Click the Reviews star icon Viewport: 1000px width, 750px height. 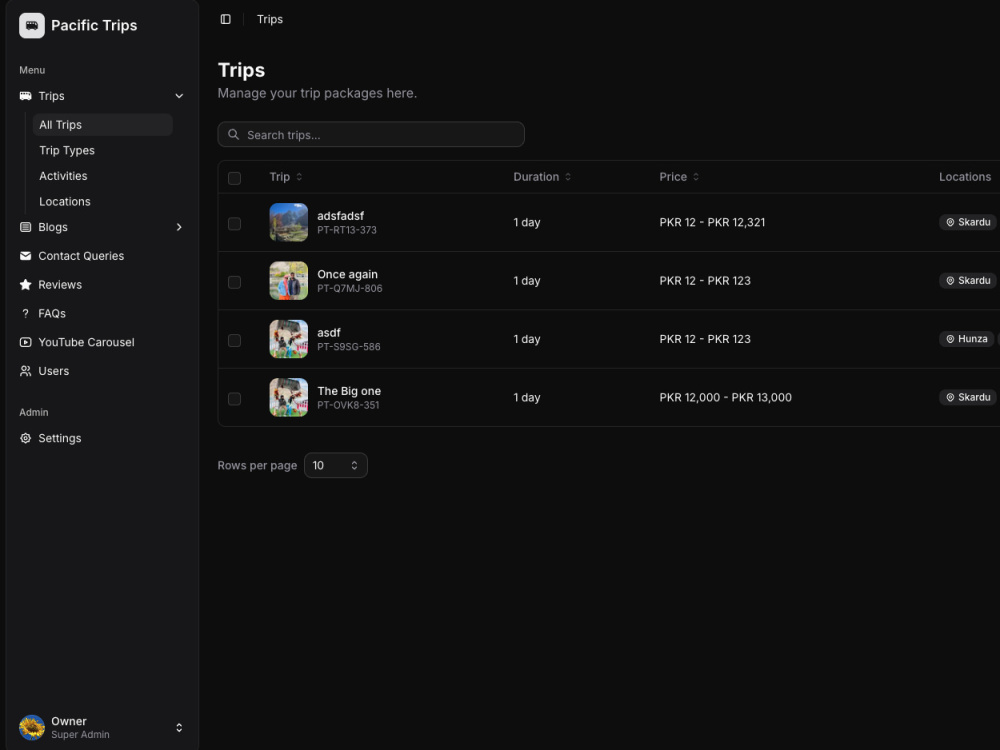(x=26, y=284)
